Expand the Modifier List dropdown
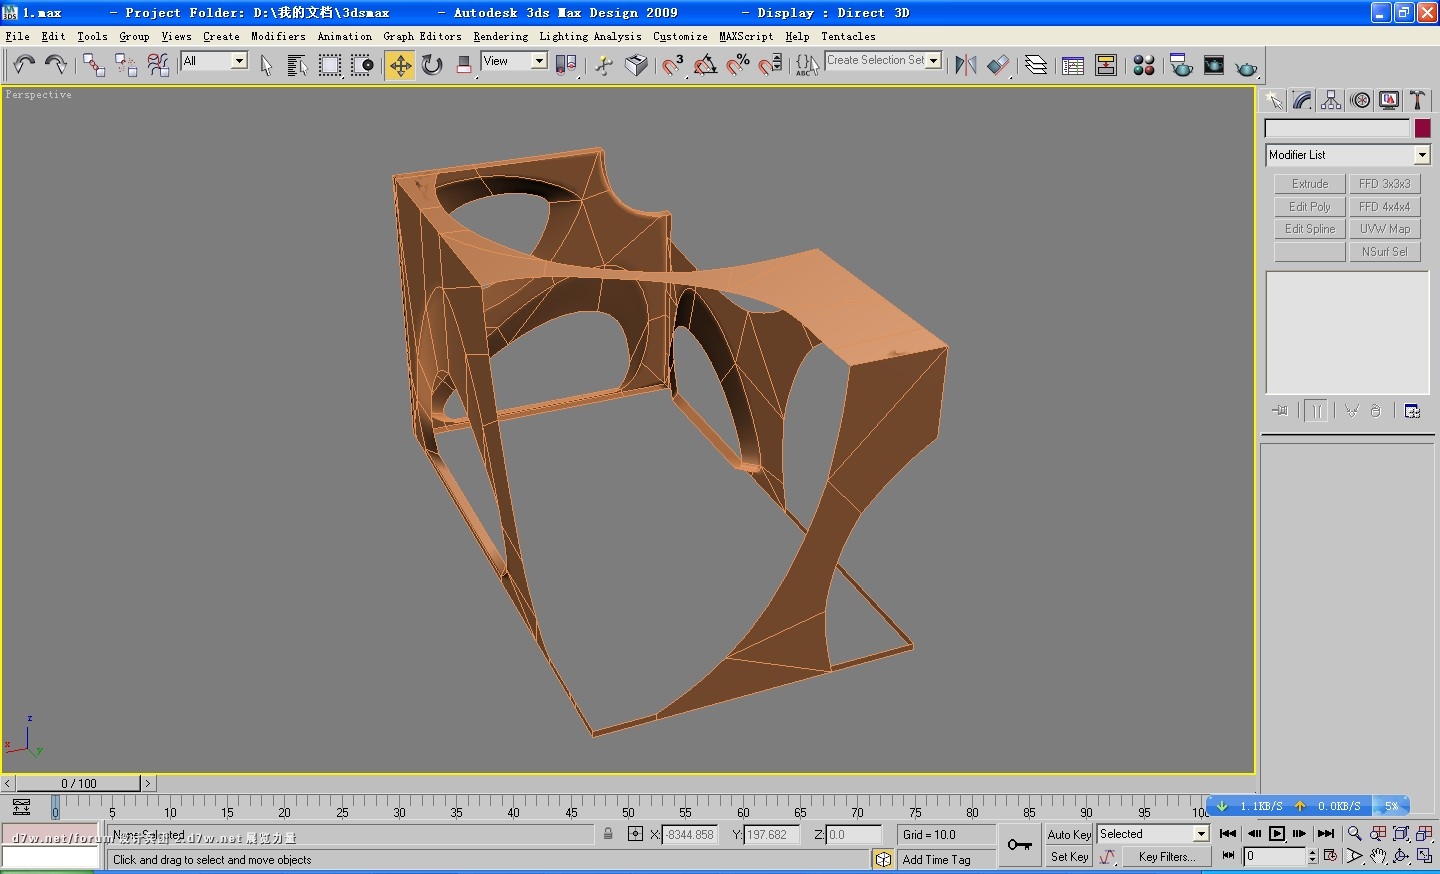The width and height of the screenshot is (1440, 874). [1422, 155]
